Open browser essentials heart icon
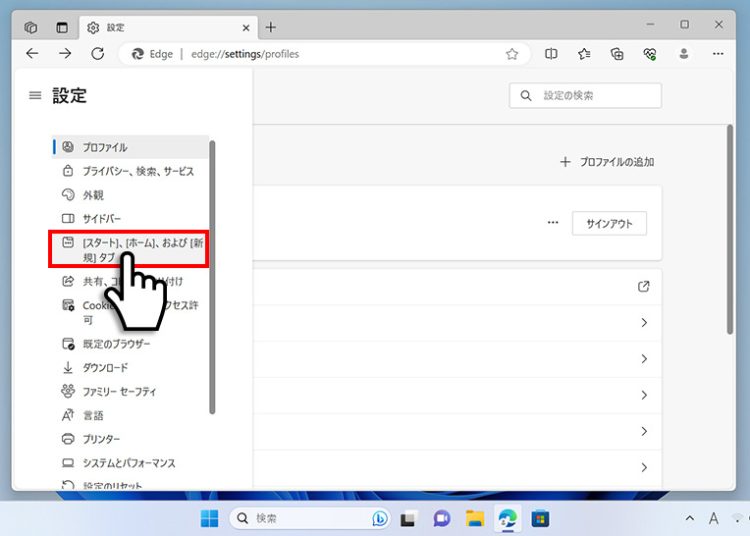This screenshot has width=750, height=536. 650,54
